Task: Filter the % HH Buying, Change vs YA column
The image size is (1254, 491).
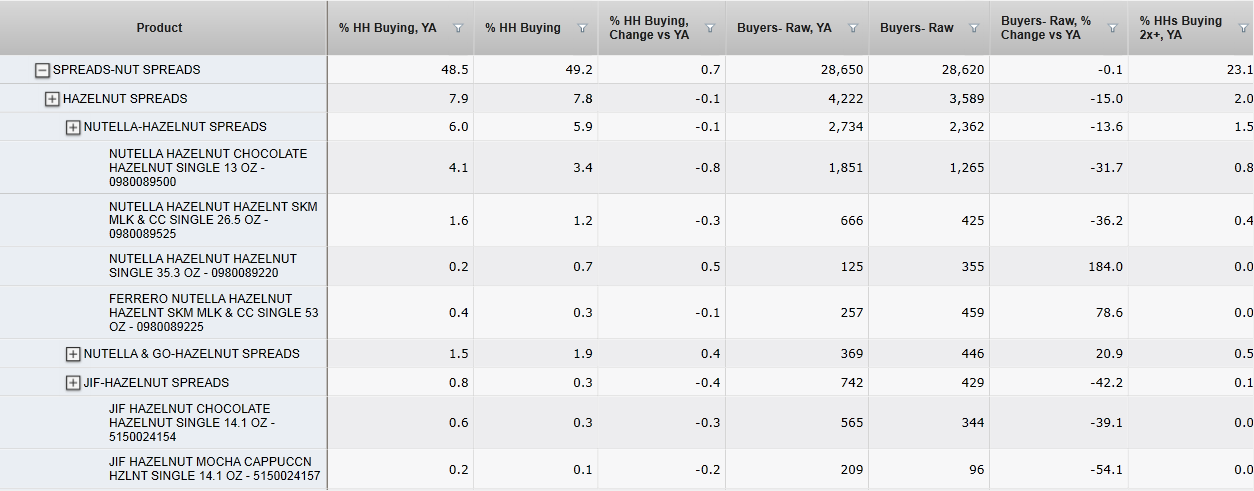Action: (709, 29)
